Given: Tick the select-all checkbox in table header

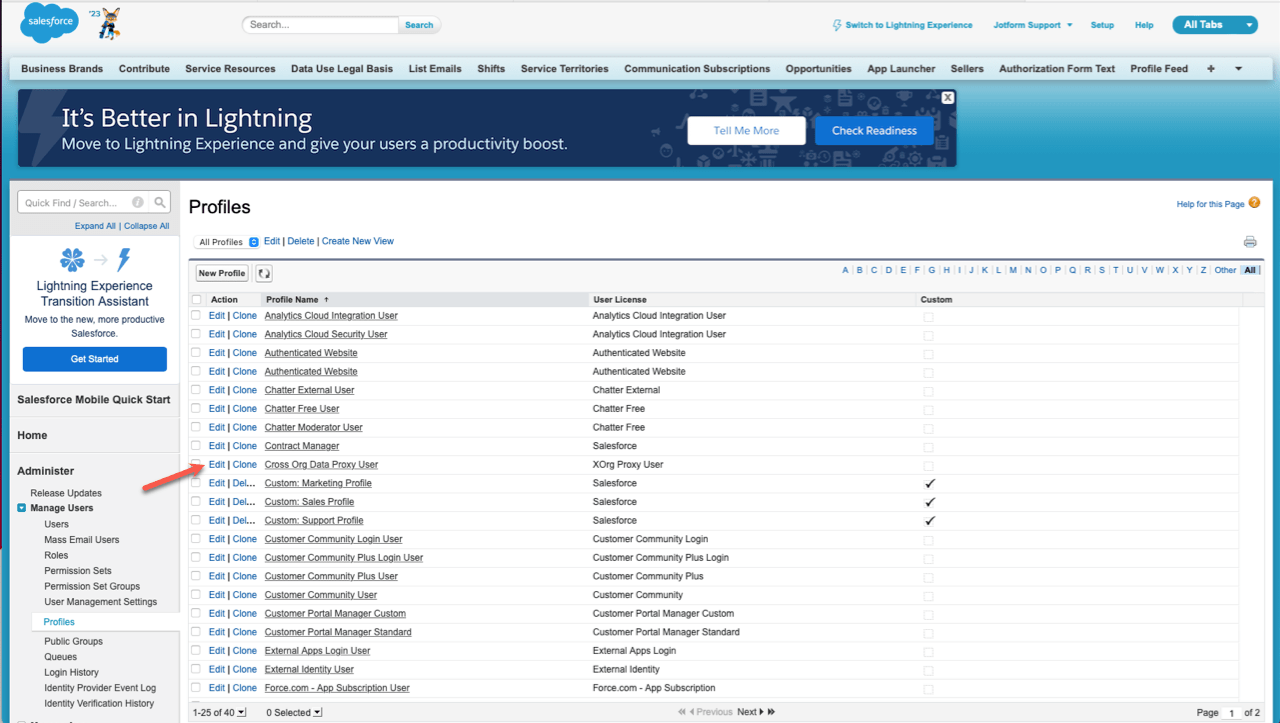Looking at the screenshot, I should pyautogui.click(x=196, y=299).
